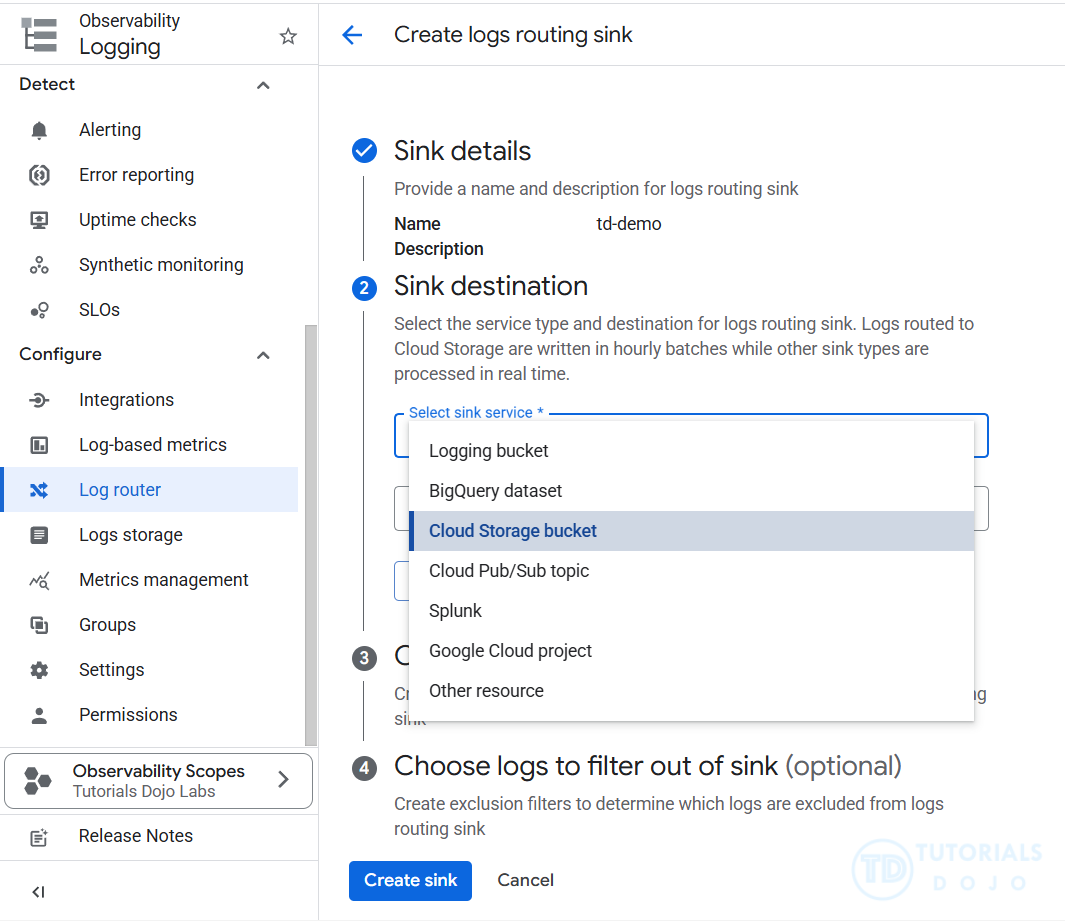Image resolution: width=1066 pixels, height=923 pixels.
Task: Click the Uptime checks monitor icon
Action: 39,220
